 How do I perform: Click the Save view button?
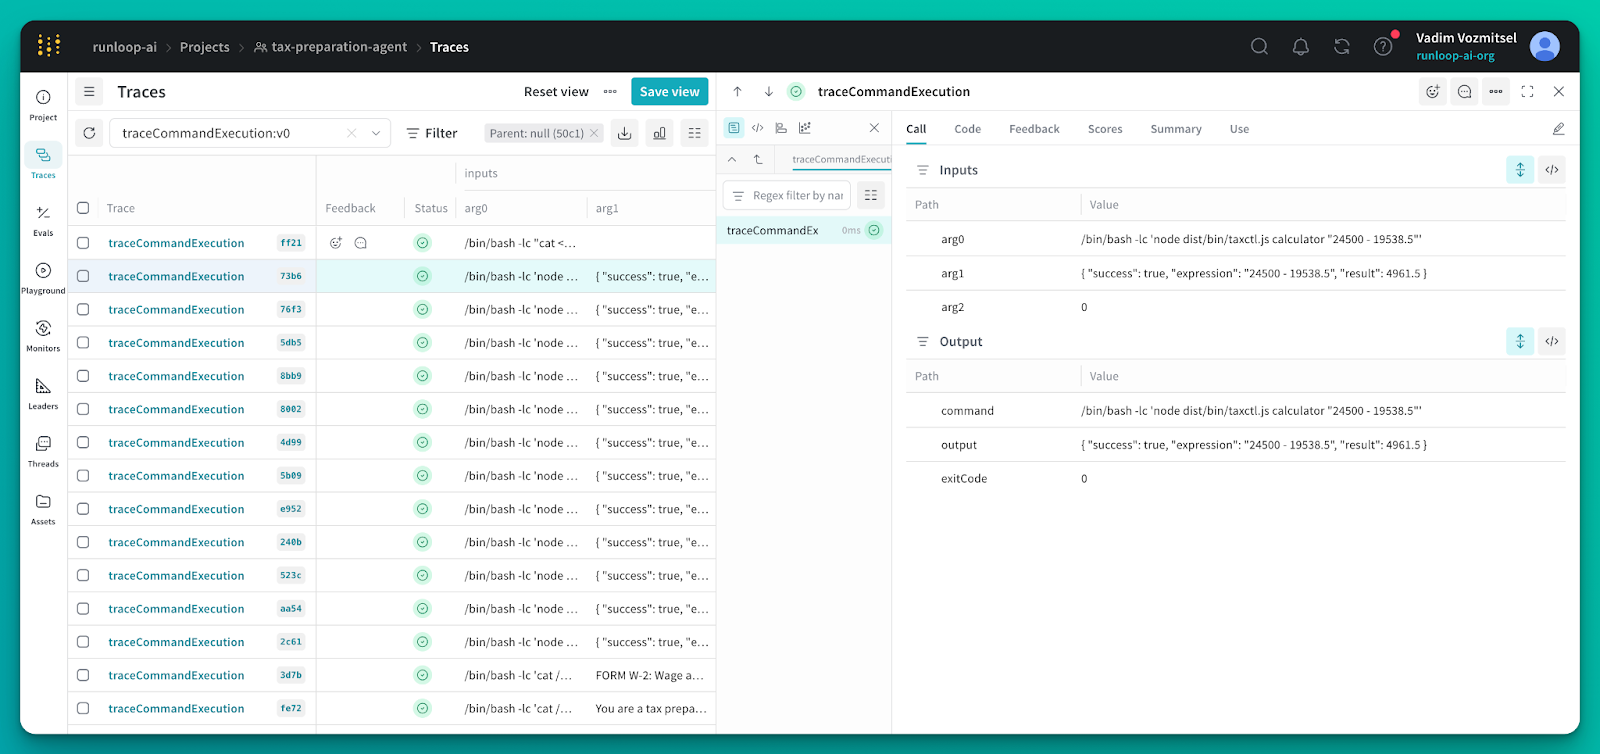pos(669,91)
